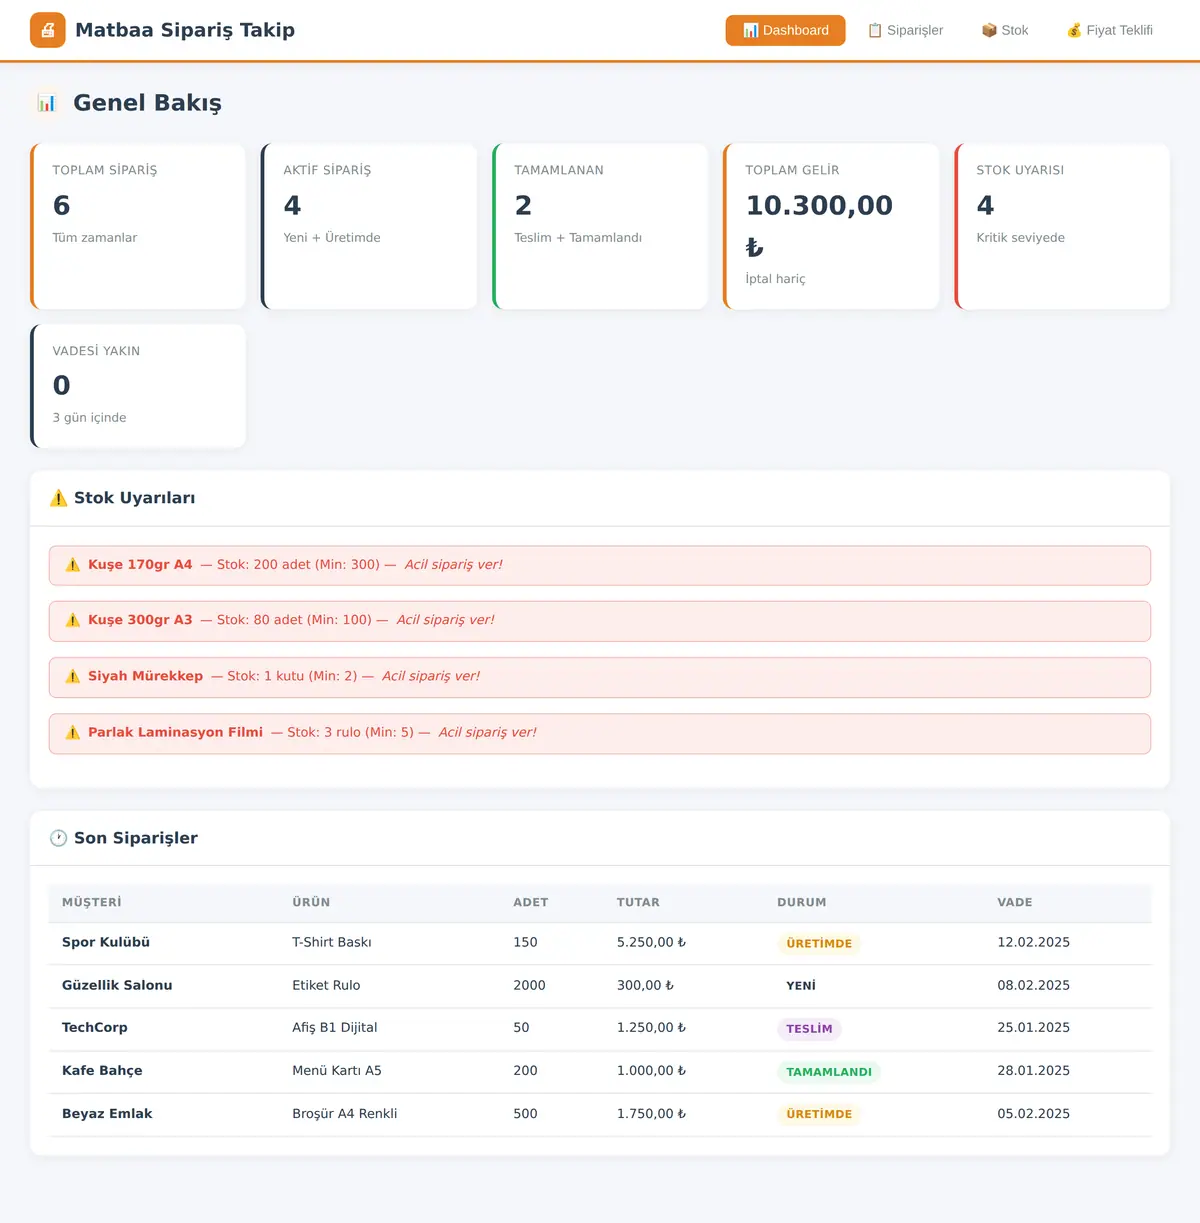Select the Beyaz Emlak customer cell

click(107, 1113)
